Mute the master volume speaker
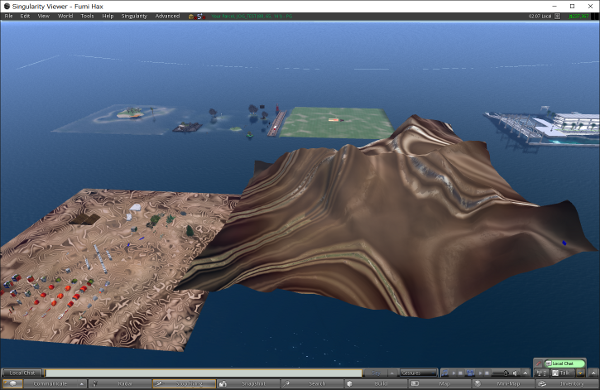This screenshot has width=600, height=390. pyautogui.click(x=515, y=373)
